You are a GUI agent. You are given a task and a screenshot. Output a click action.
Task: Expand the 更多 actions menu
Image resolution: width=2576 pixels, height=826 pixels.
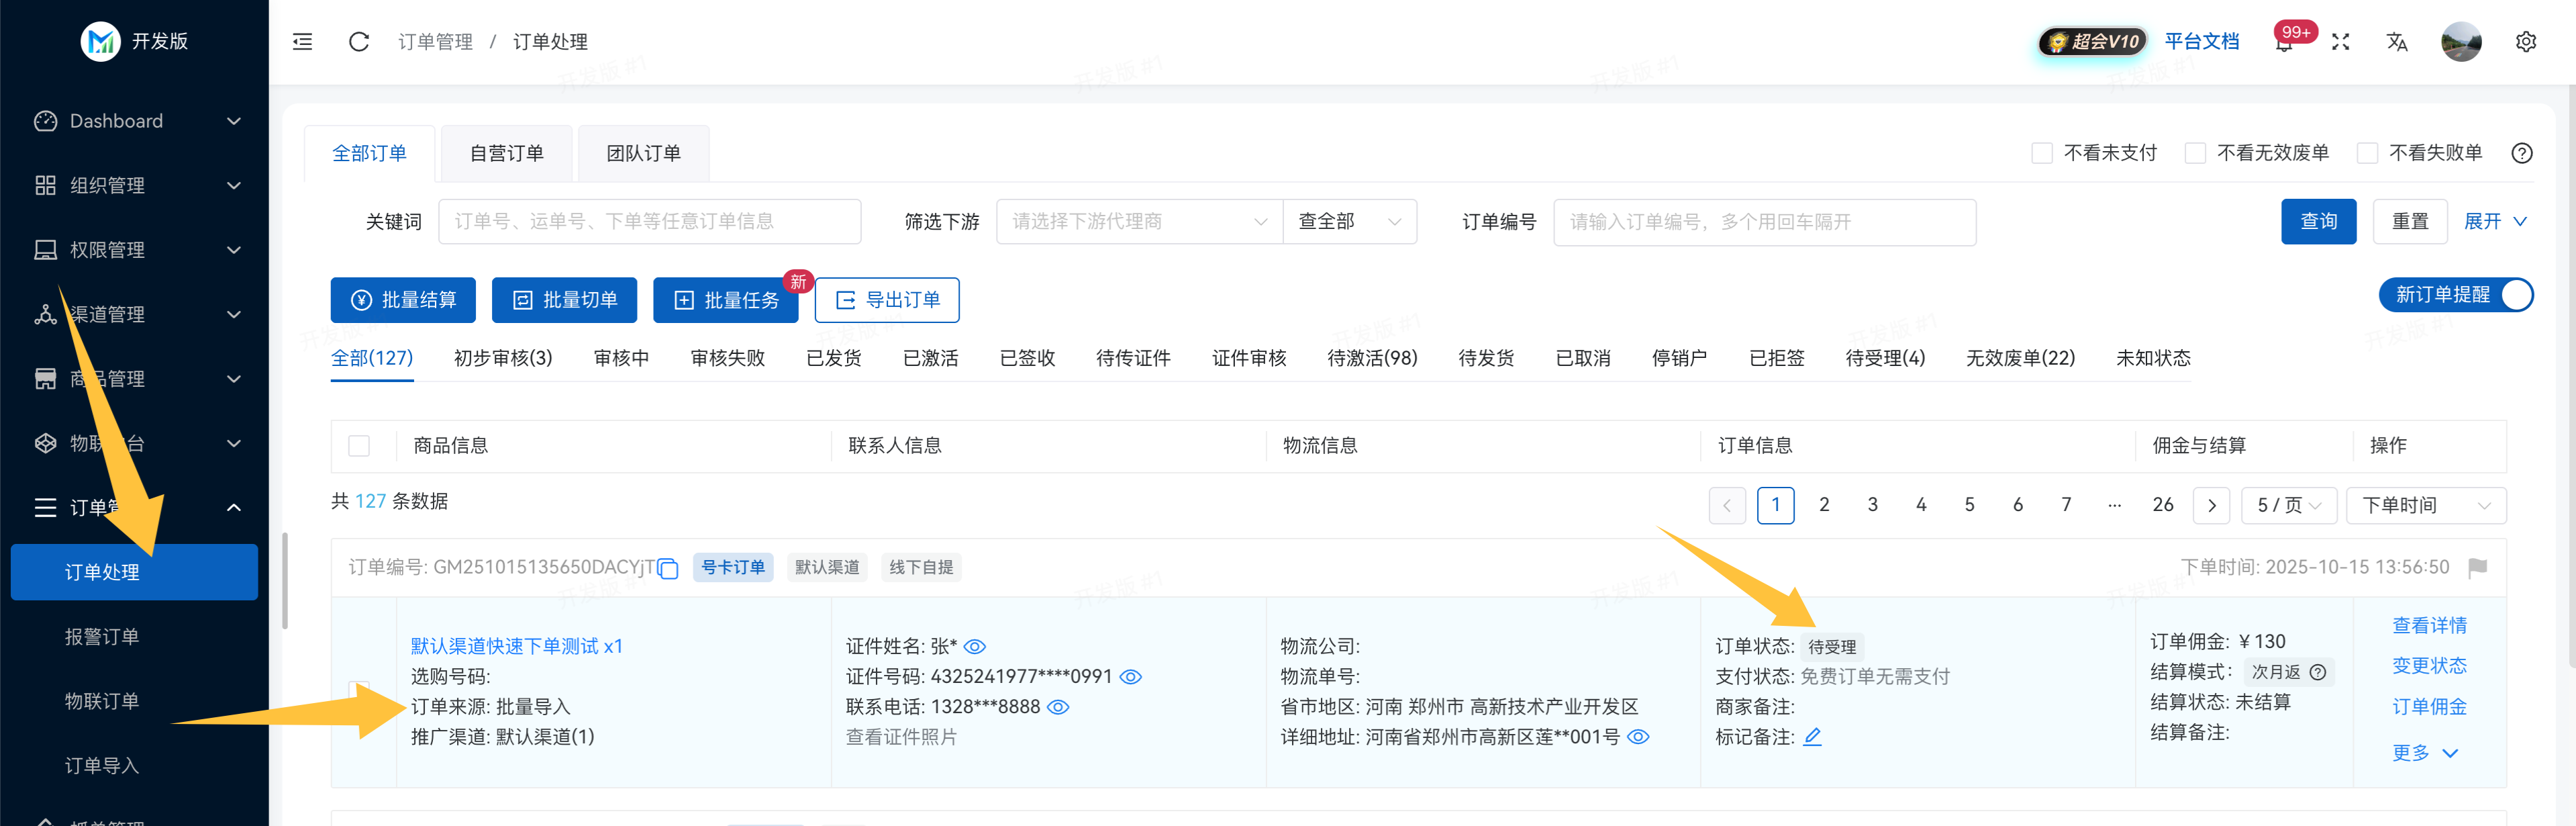click(x=2424, y=753)
